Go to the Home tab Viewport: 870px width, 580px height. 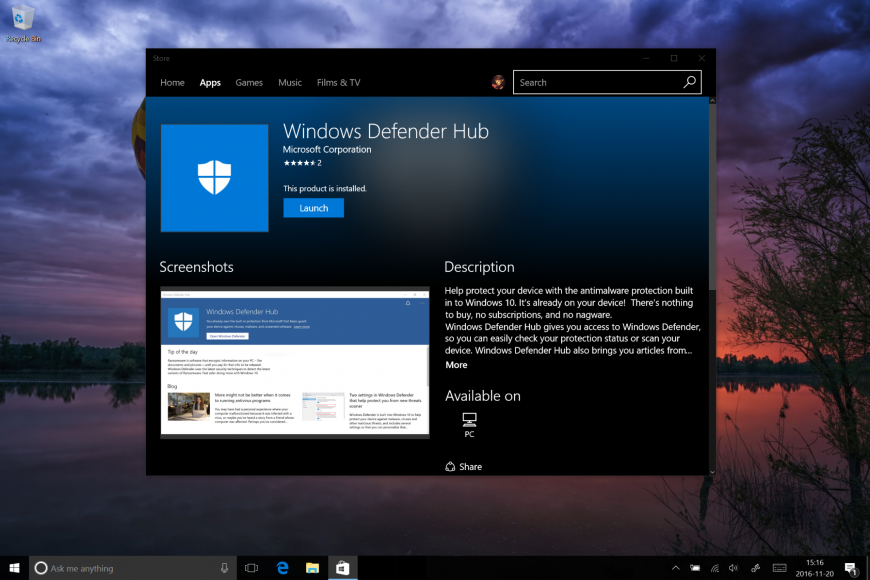[x=172, y=83]
